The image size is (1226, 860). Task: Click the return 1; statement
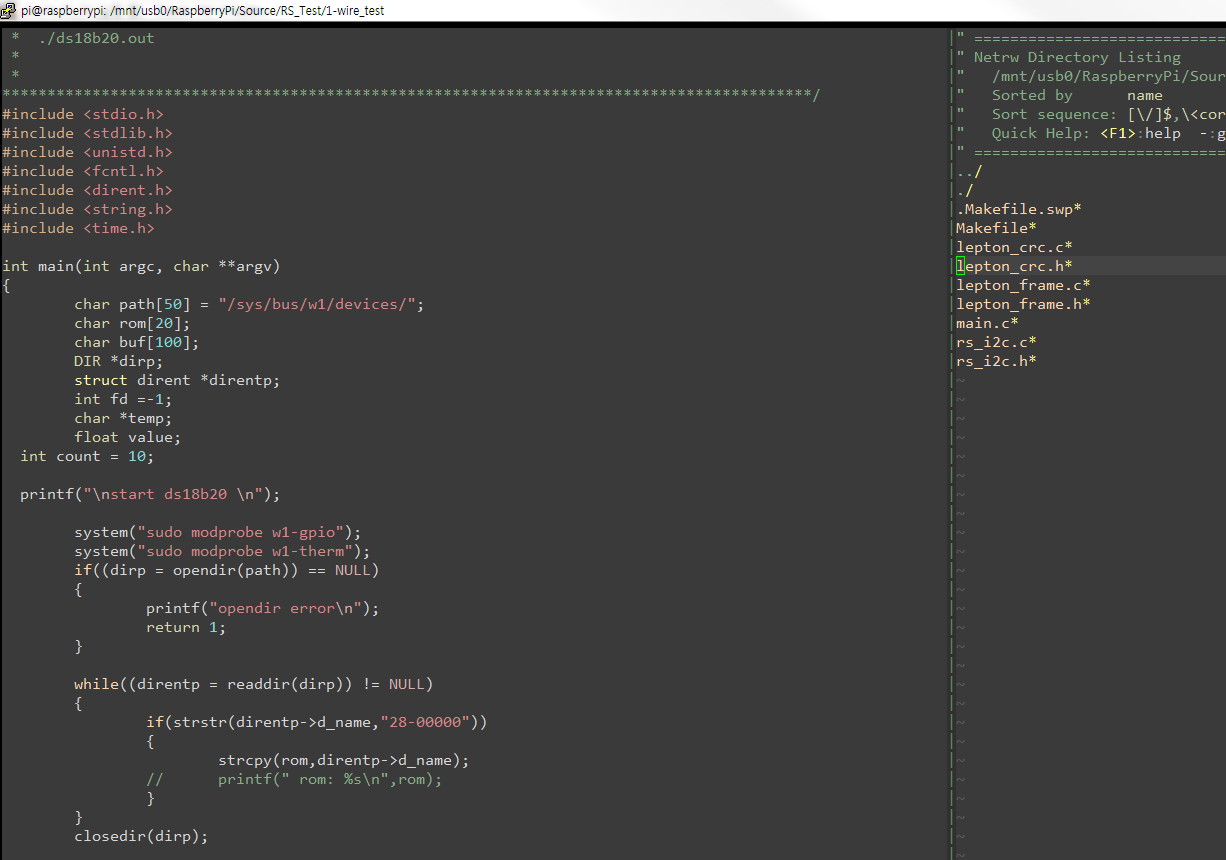coord(186,627)
